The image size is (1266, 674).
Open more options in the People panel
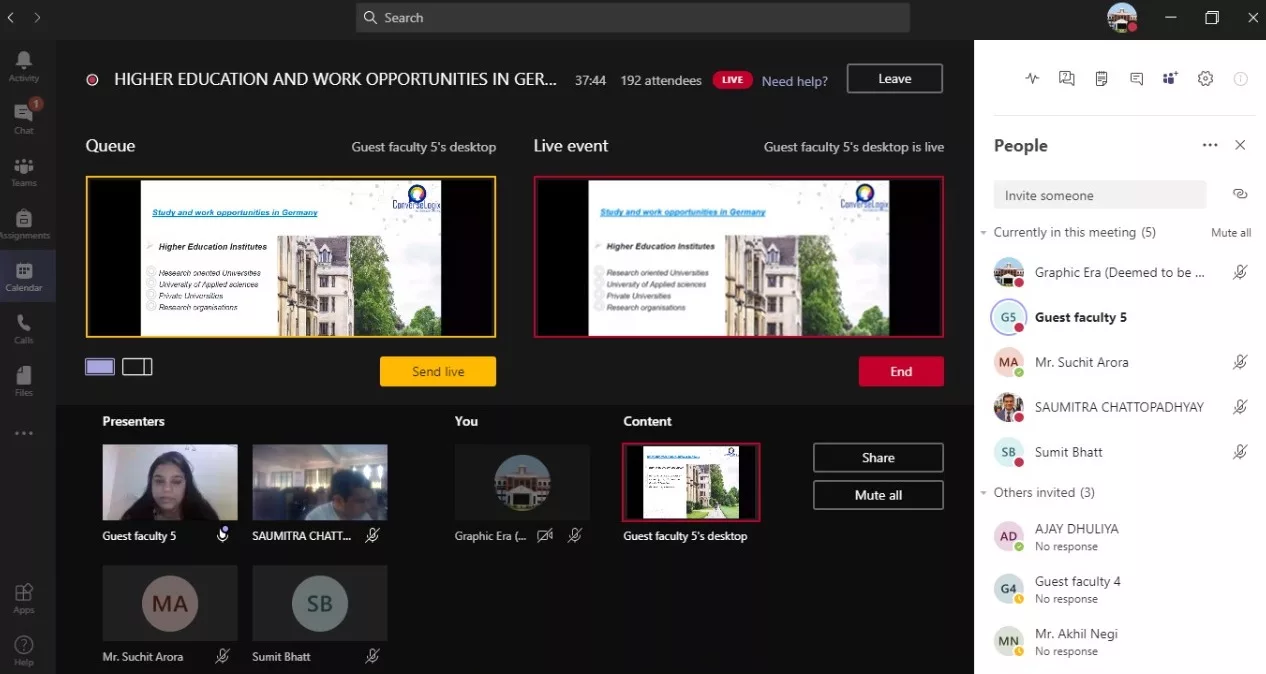point(1210,145)
